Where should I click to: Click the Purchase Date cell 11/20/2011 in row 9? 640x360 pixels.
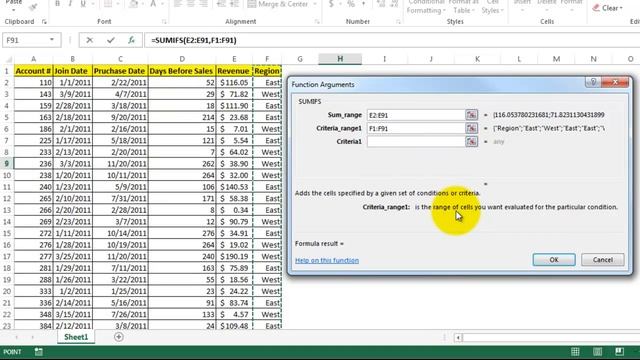120,163
